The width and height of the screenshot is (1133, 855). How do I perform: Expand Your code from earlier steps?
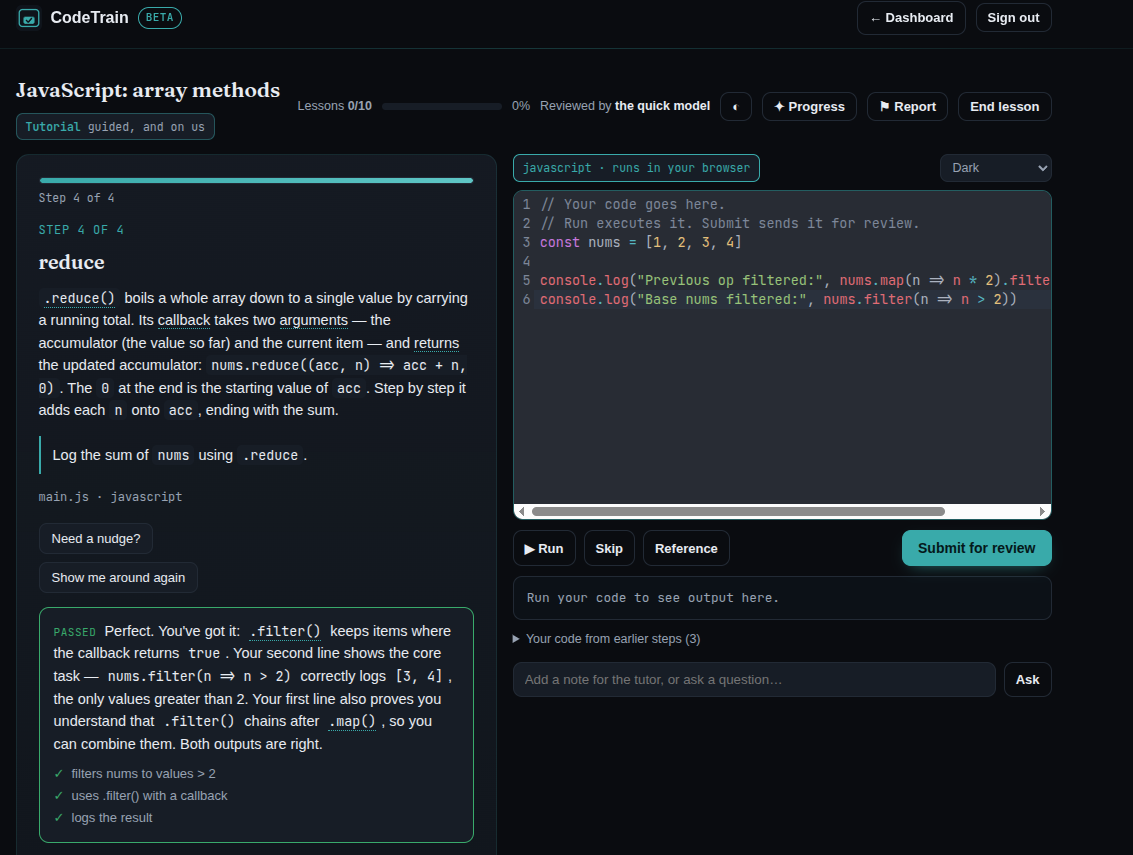coord(606,639)
